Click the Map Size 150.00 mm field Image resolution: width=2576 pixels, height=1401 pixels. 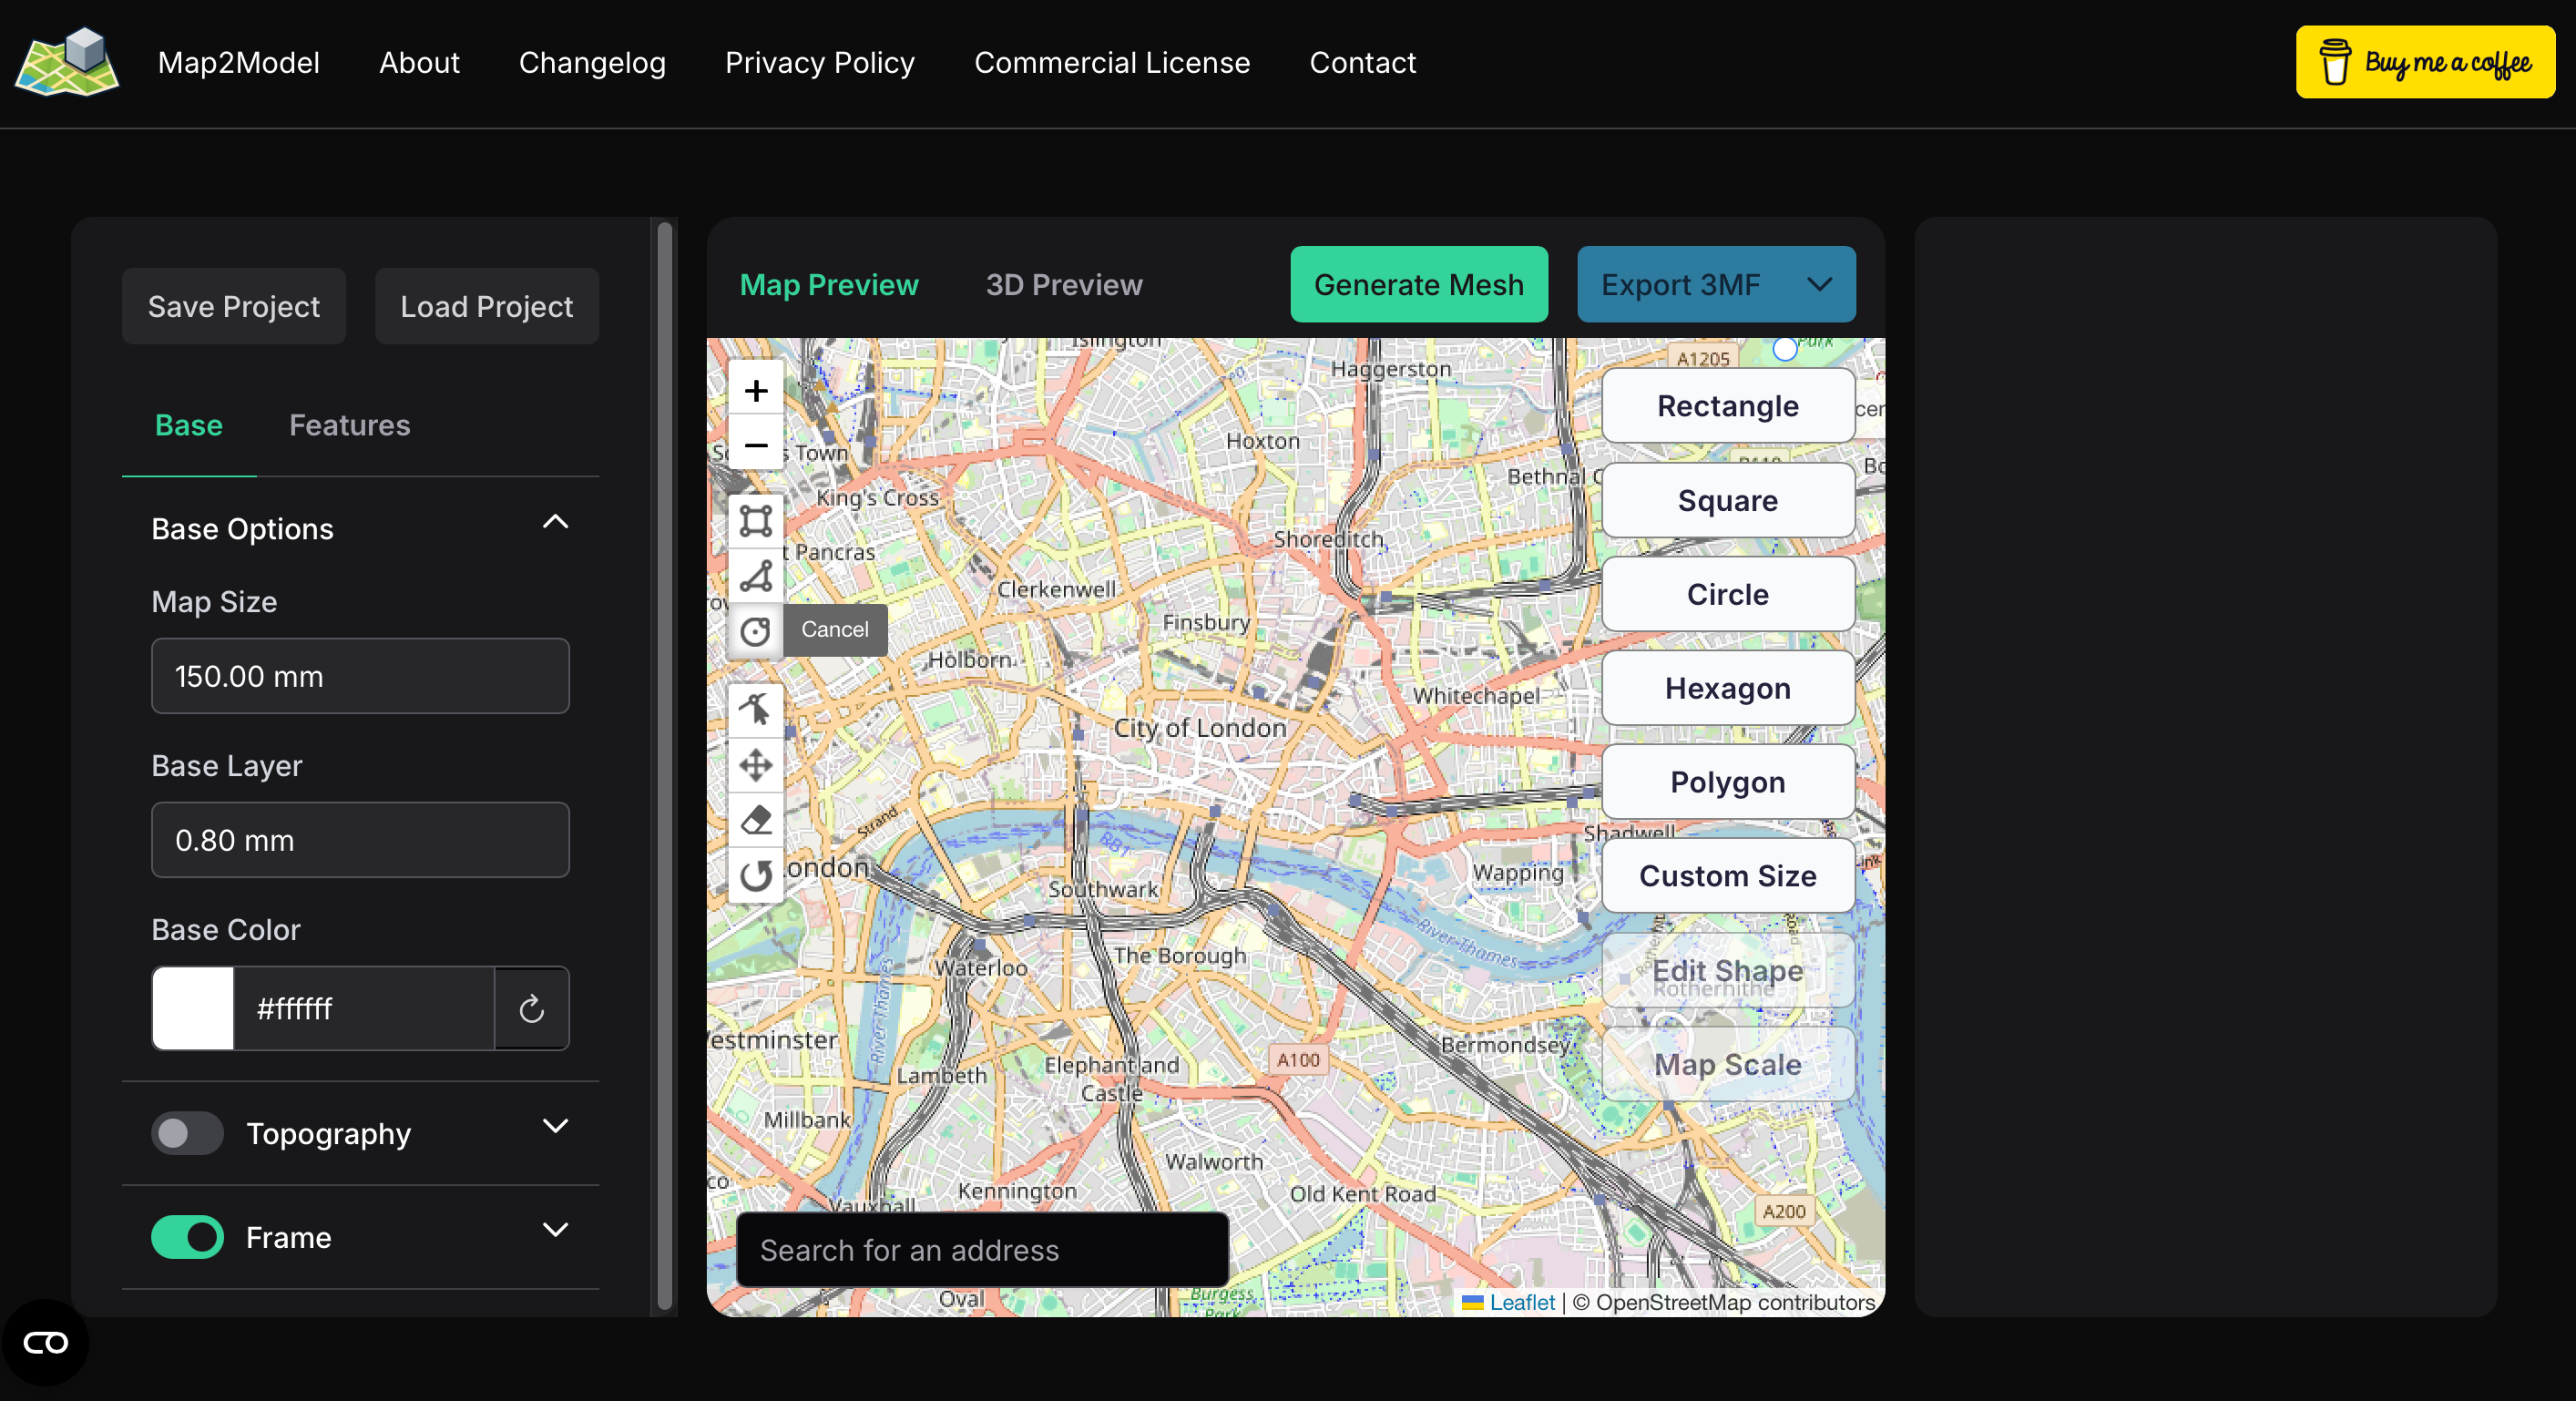360,676
